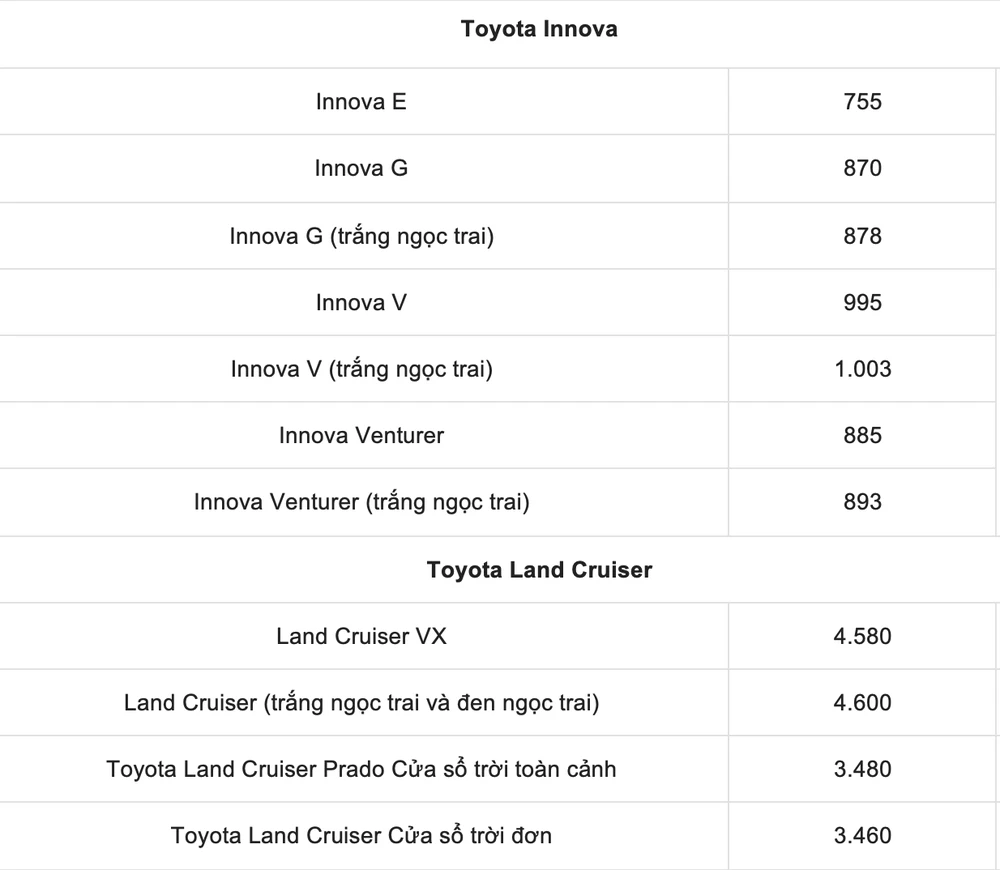Click the Toyota Innova section header
Screen dimensions: 1000x870
pyautogui.click(x=539, y=30)
